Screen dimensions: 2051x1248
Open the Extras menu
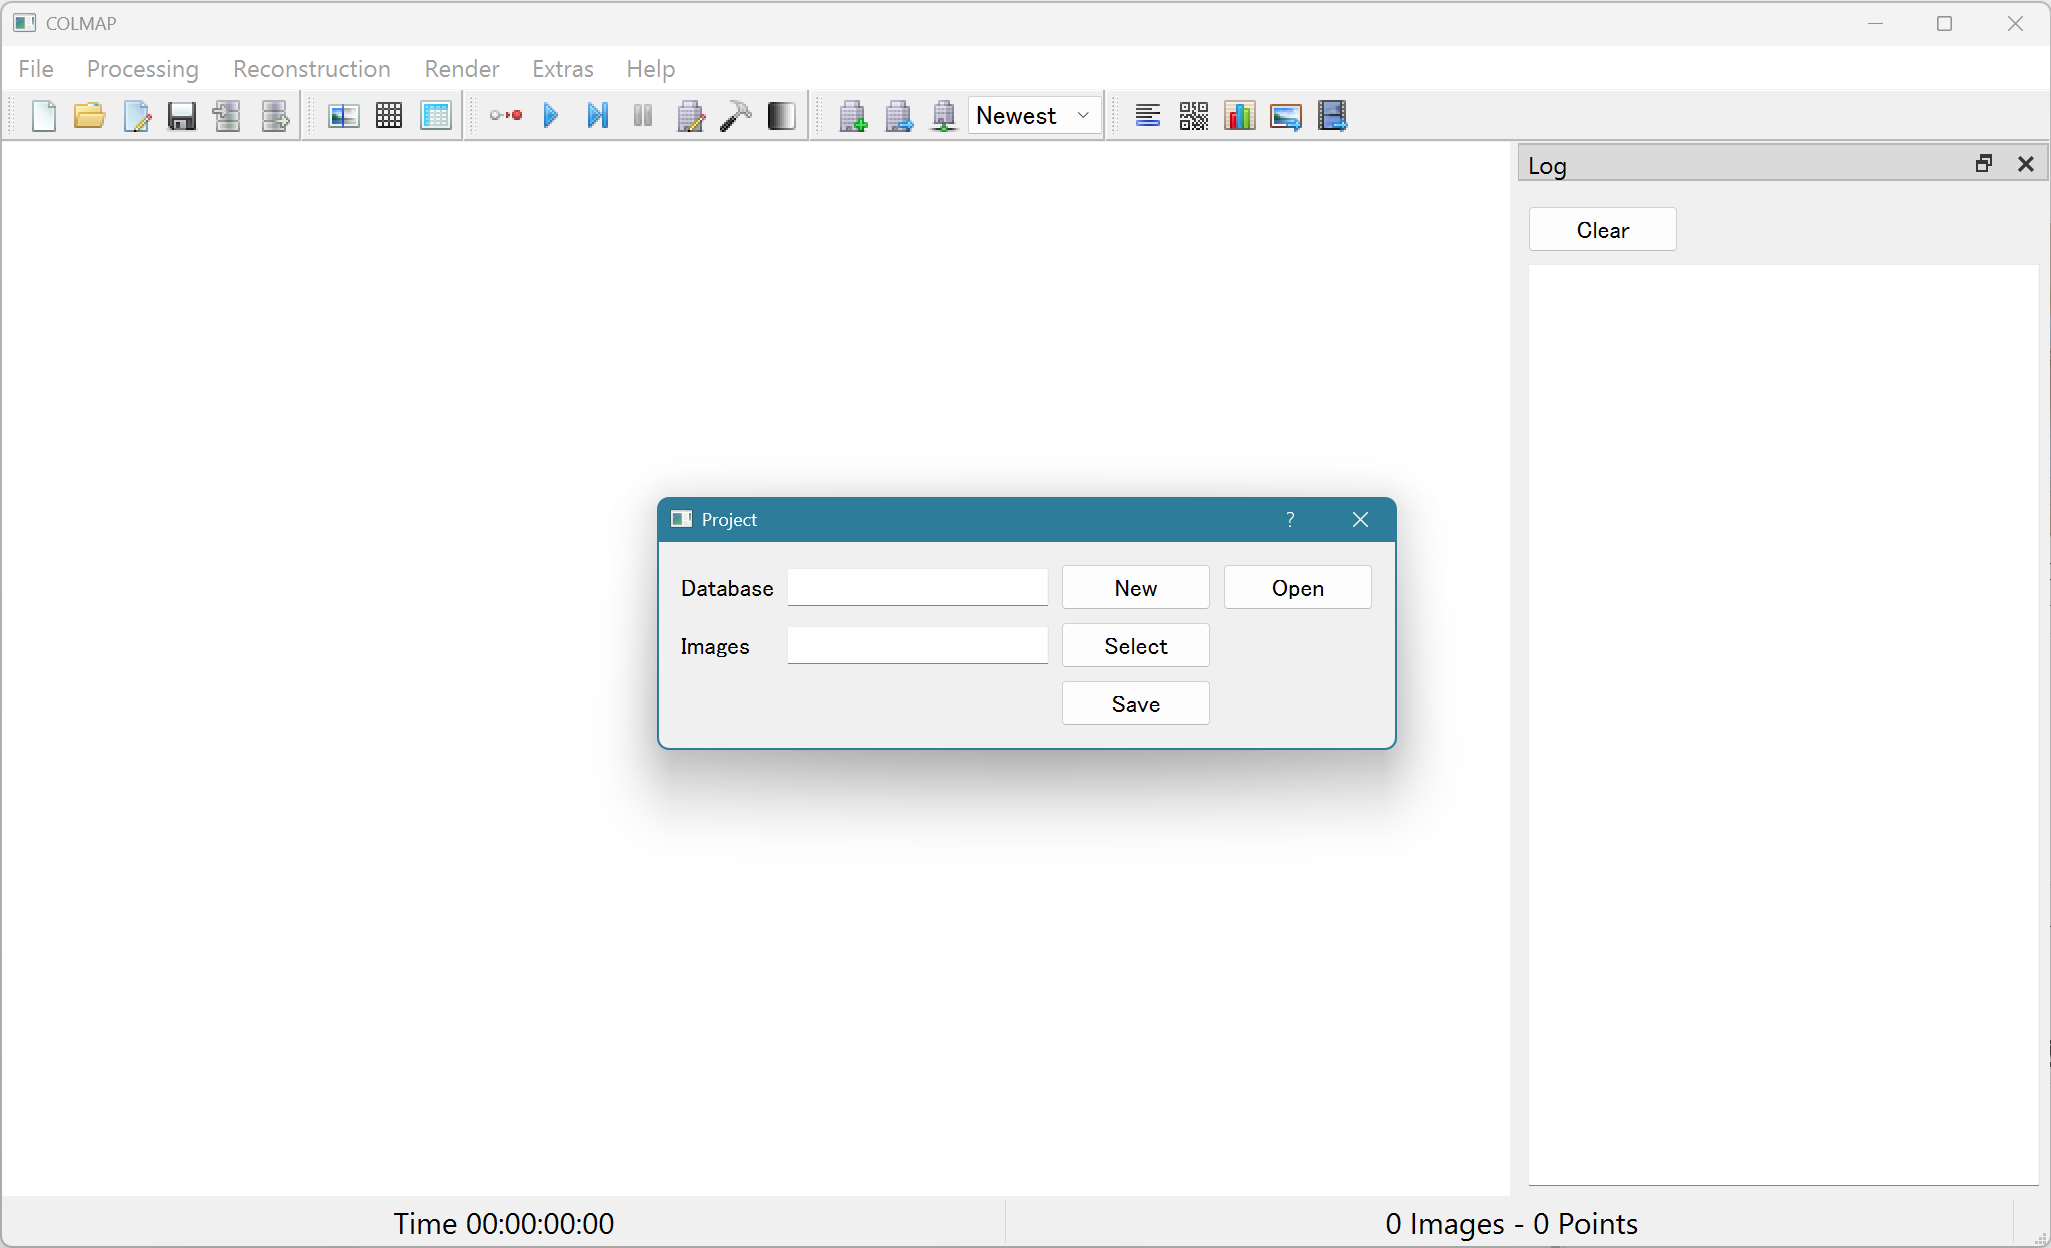[x=562, y=69]
